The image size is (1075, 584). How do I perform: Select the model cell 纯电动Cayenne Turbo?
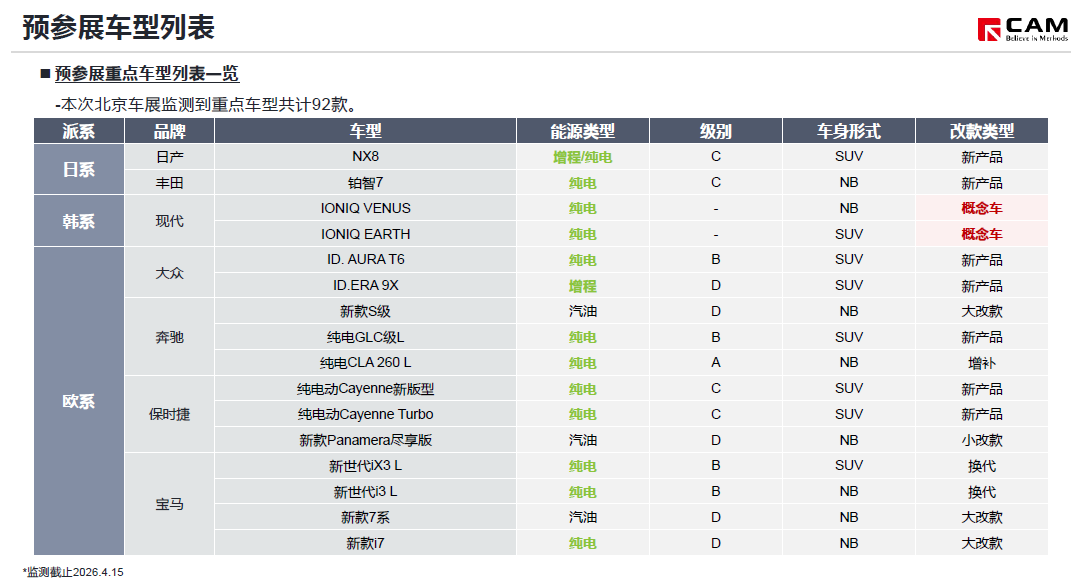click(x=365, y=414)
